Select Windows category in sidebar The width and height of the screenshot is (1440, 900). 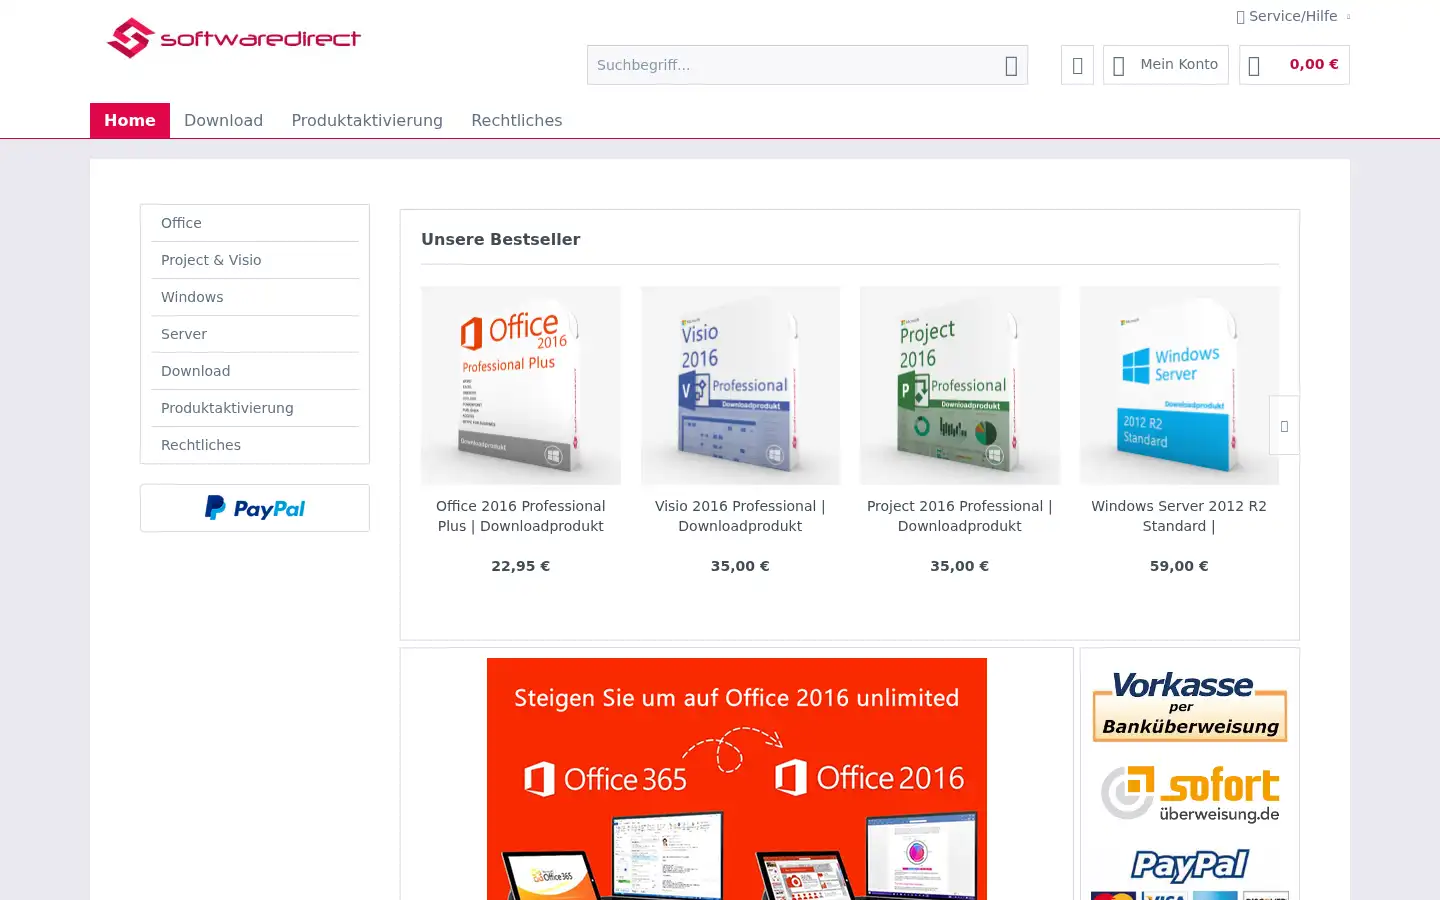[x=255, y=297]
